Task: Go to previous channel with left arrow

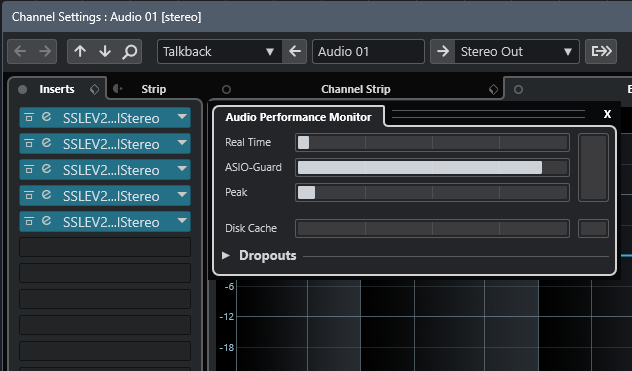Action: point(20,51)
